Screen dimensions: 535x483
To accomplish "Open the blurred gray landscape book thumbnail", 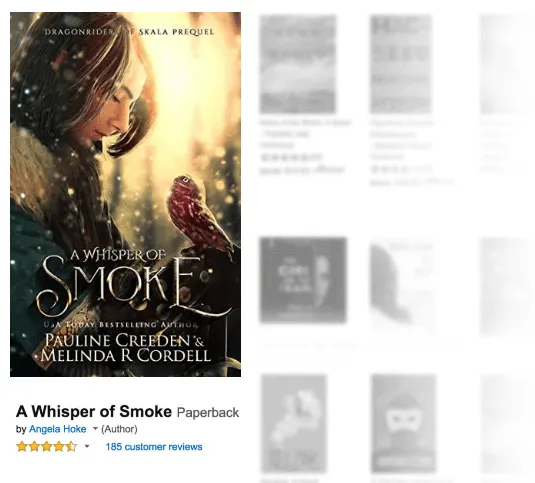I will [x=298, y=64].
